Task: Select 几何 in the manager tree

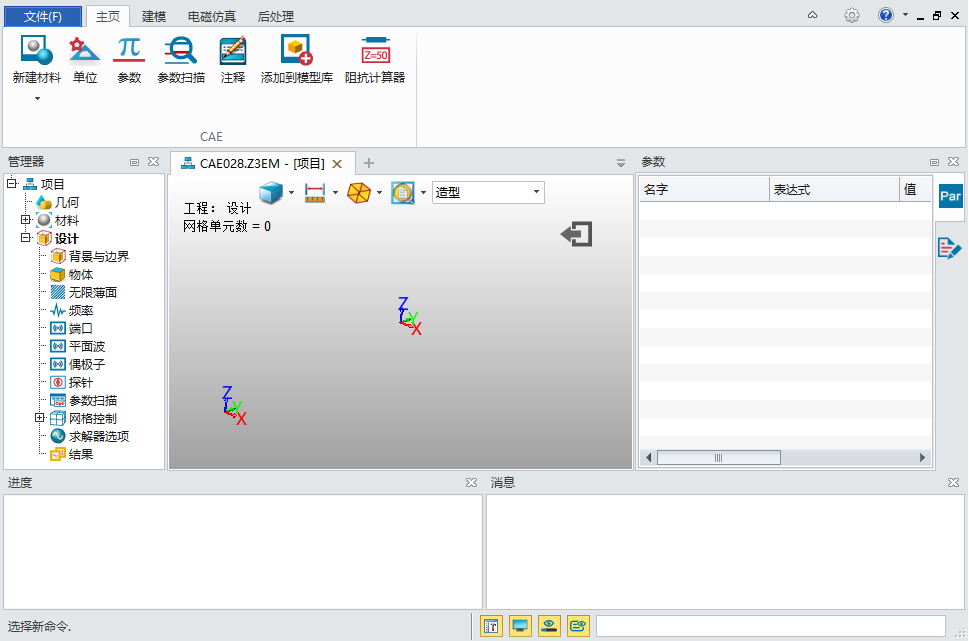Action: tap(67, 202)
